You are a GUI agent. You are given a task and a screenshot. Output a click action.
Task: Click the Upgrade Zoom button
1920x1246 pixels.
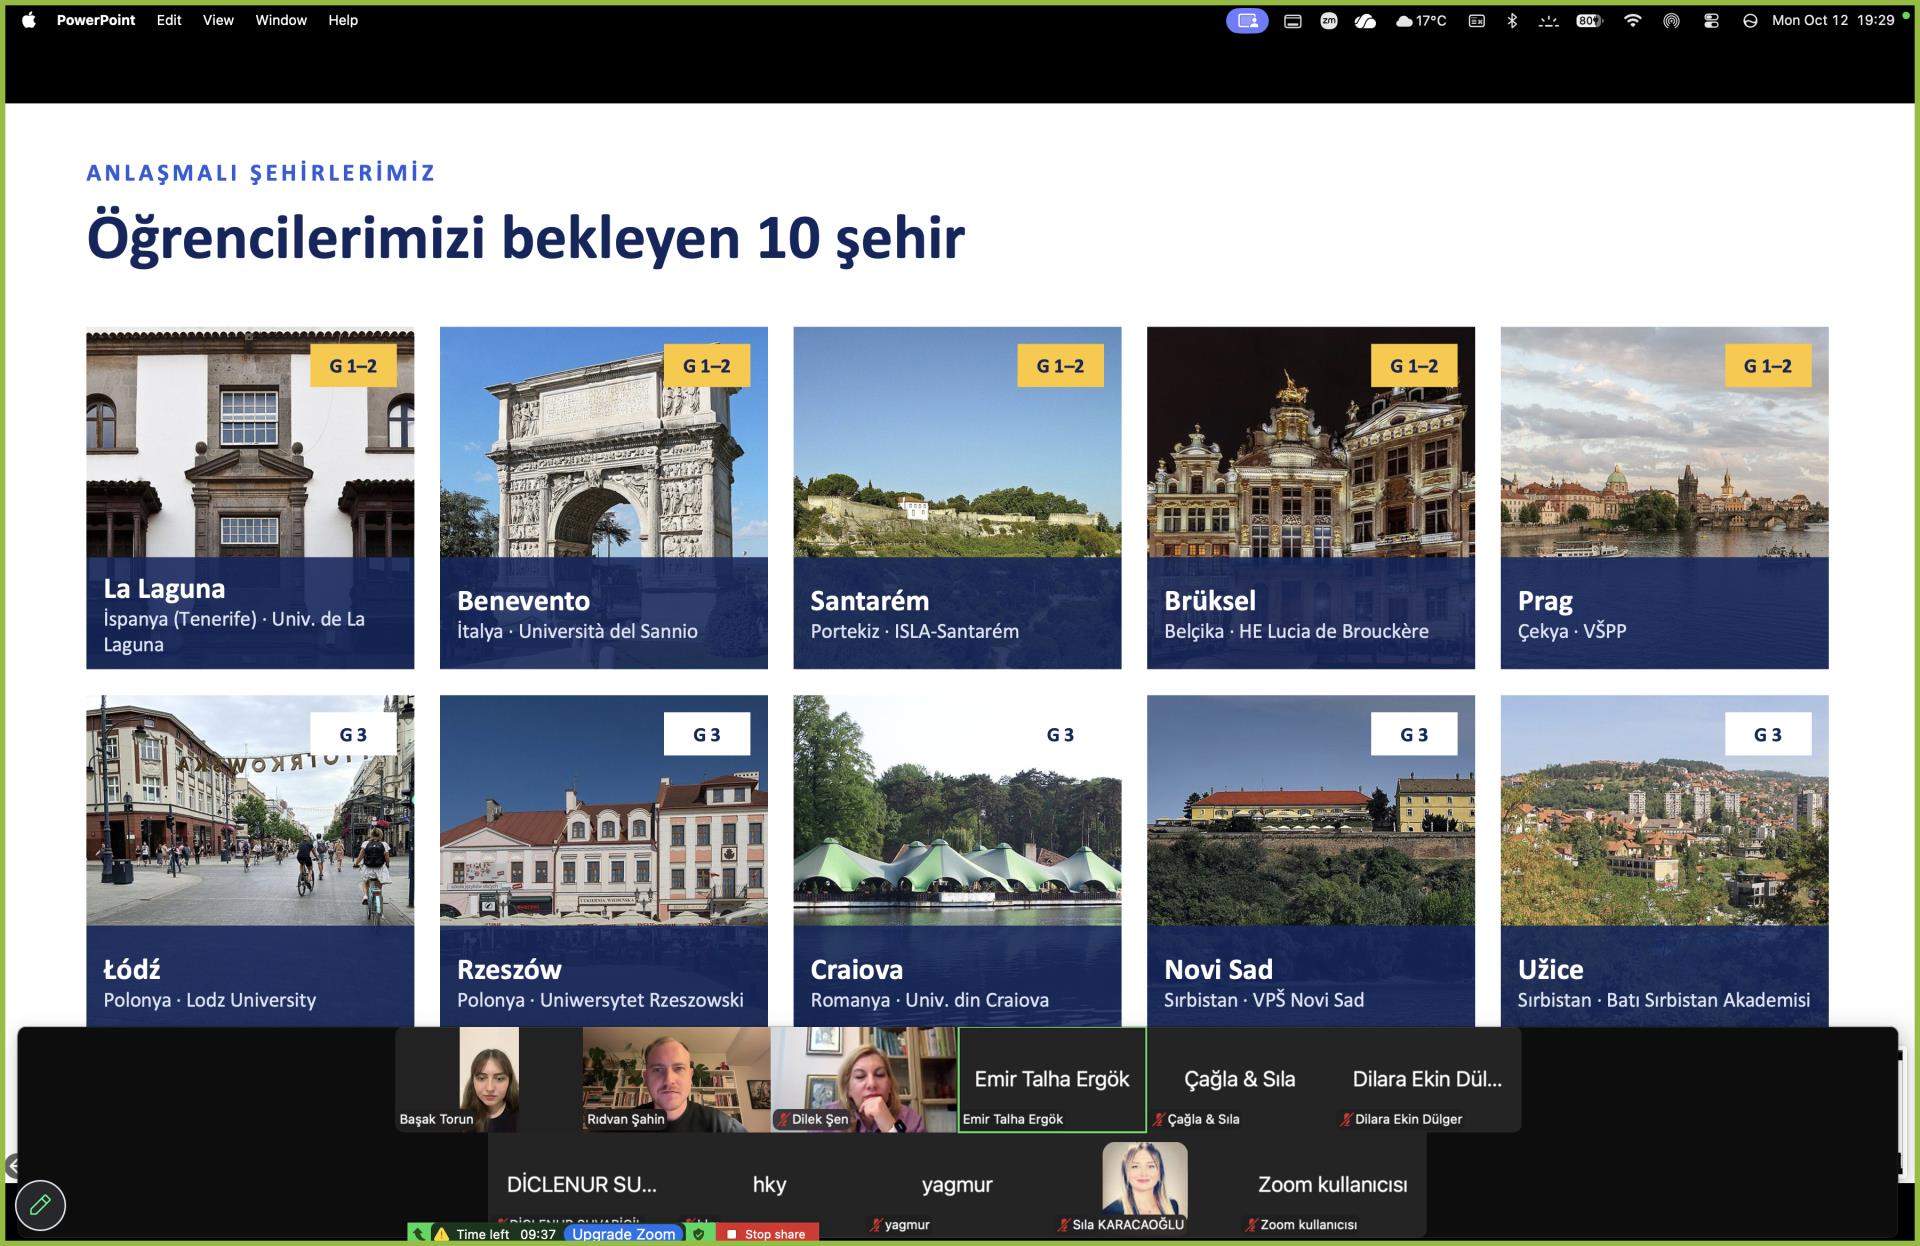click(623, 1234)
